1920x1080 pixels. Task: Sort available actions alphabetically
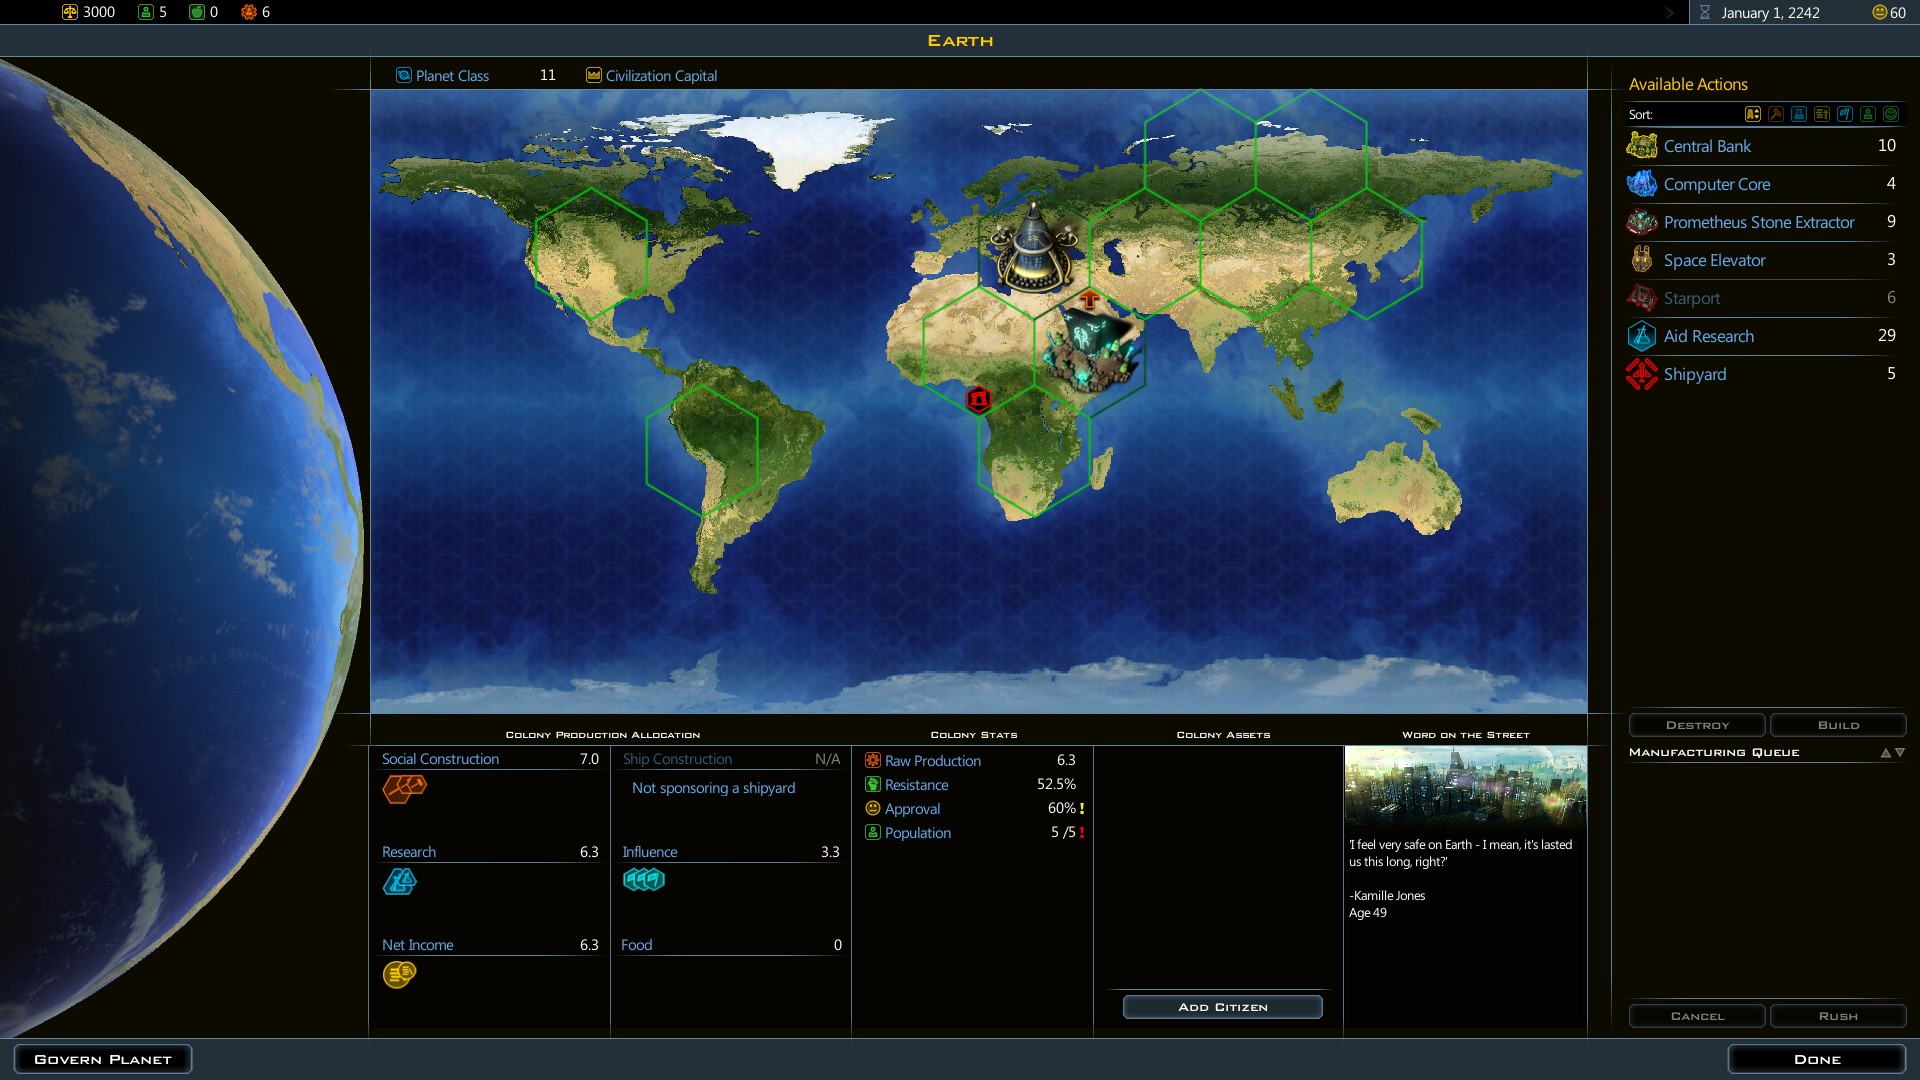click(1753, 114)
